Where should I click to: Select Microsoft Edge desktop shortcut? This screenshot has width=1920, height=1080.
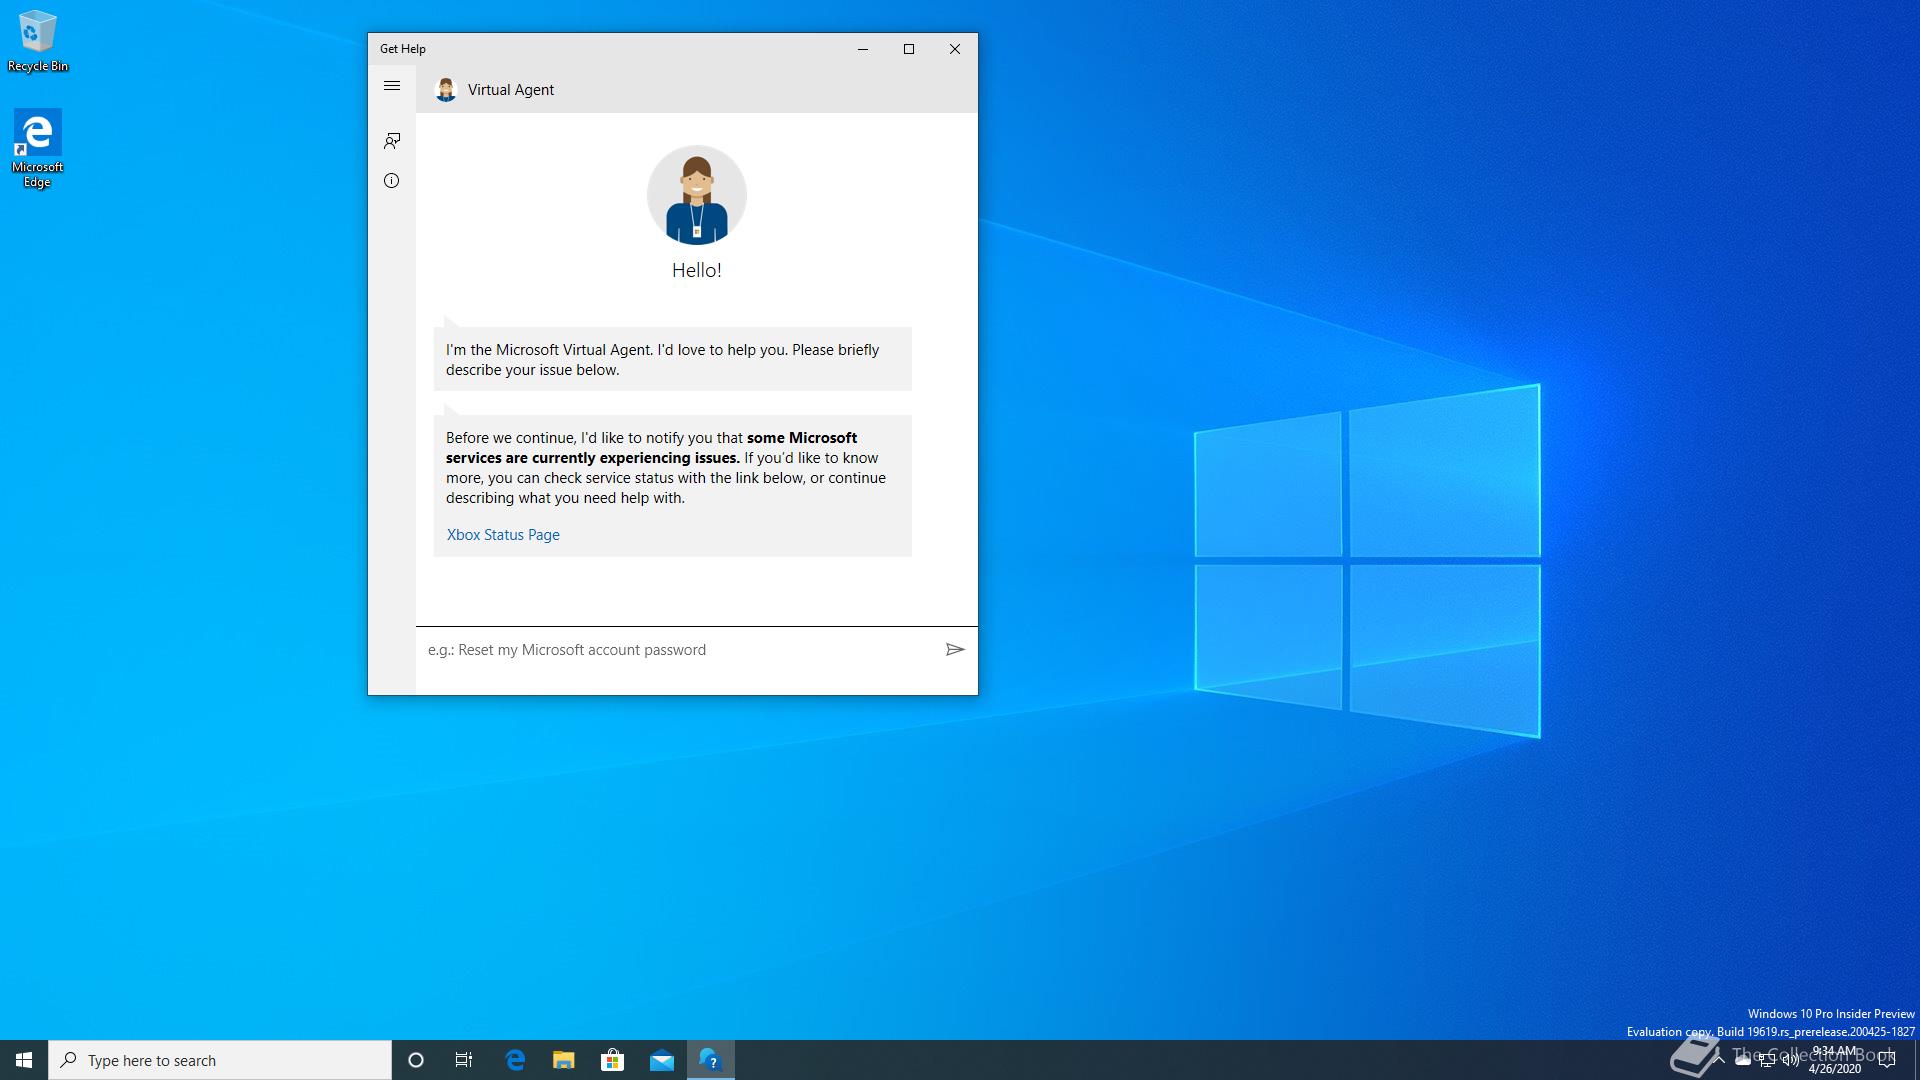click(38, 148)
